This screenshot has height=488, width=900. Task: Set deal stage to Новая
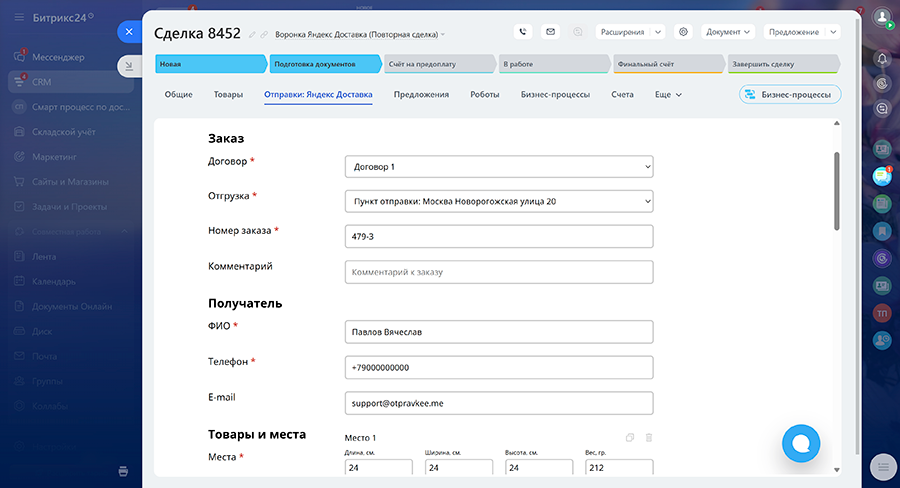[x=211, y=64]
